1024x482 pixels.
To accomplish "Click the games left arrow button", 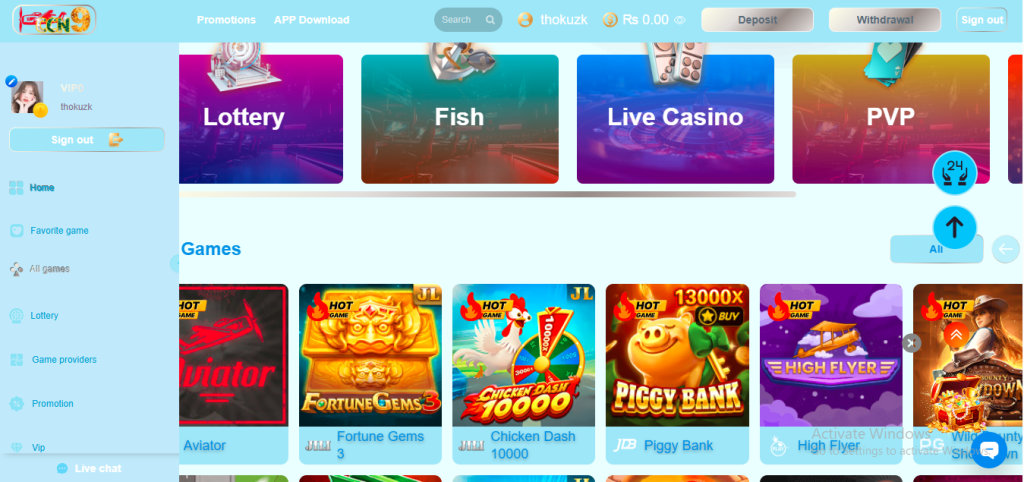I will point(1006,249).
